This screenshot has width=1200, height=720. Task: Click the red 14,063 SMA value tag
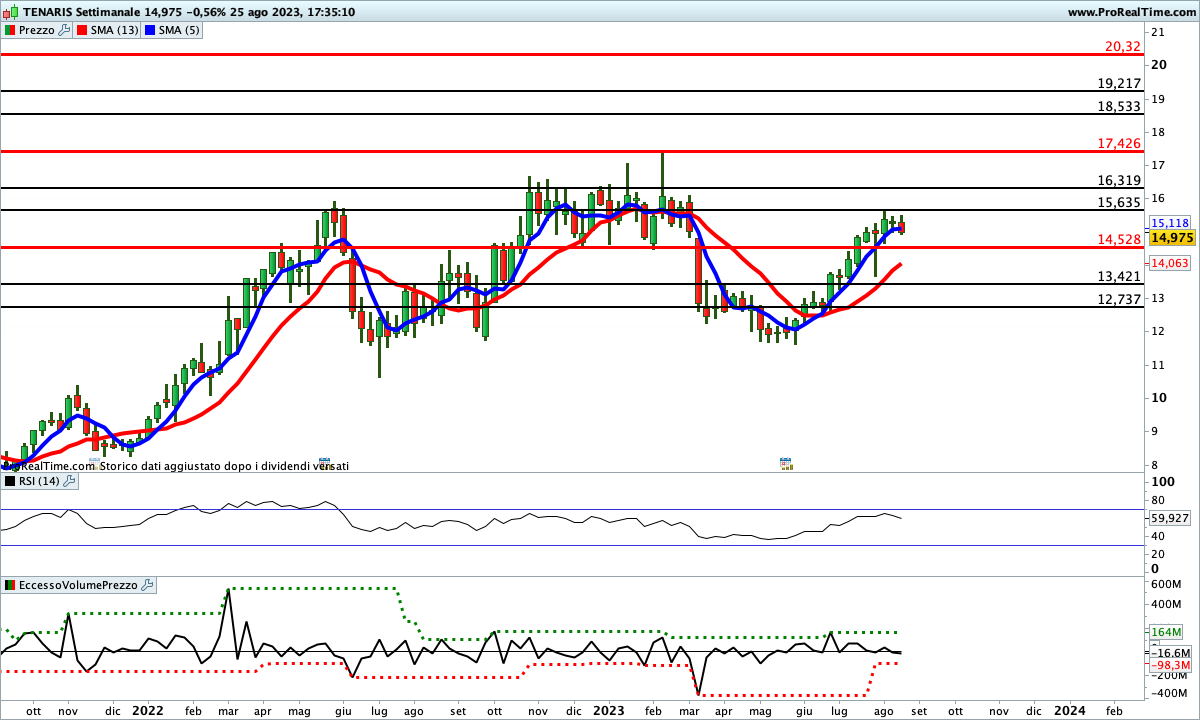tap(1169, 263)
